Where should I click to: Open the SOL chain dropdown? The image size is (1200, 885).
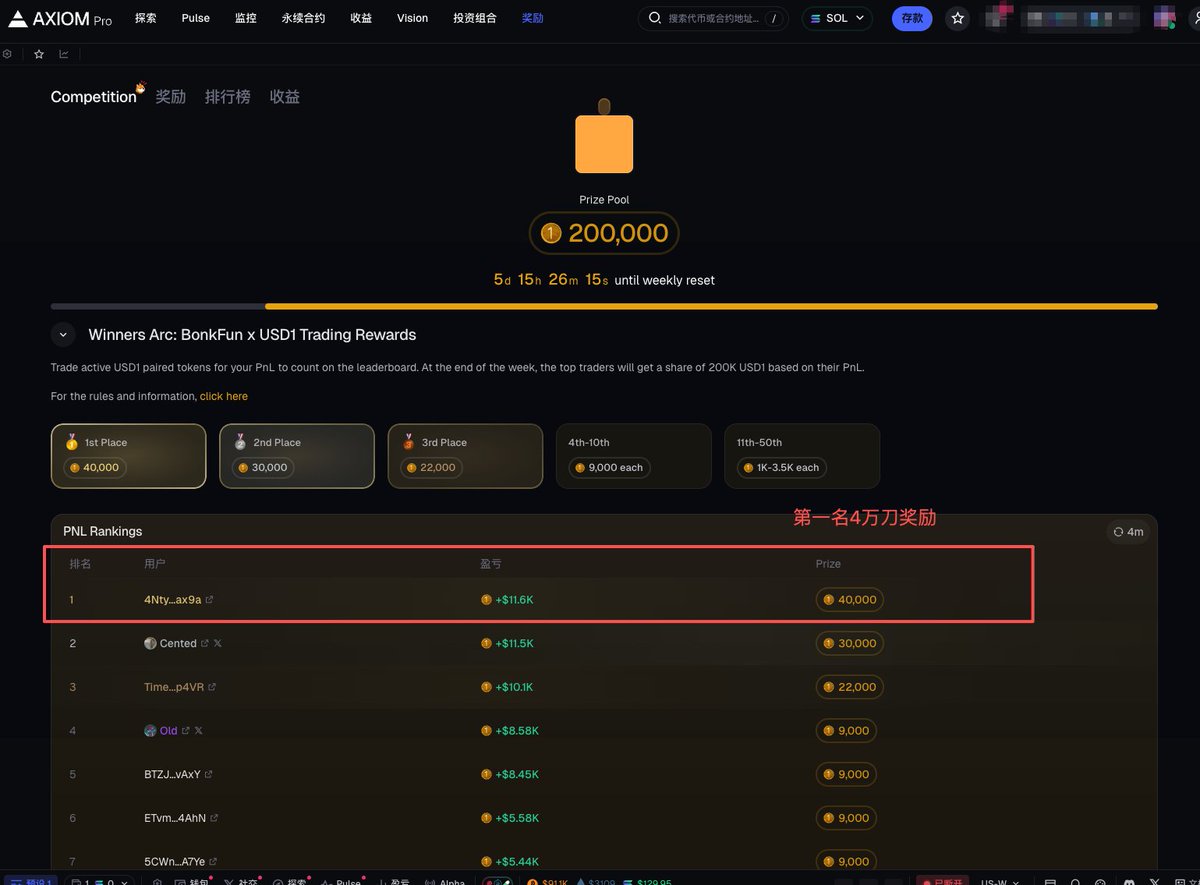coord(838,18)
